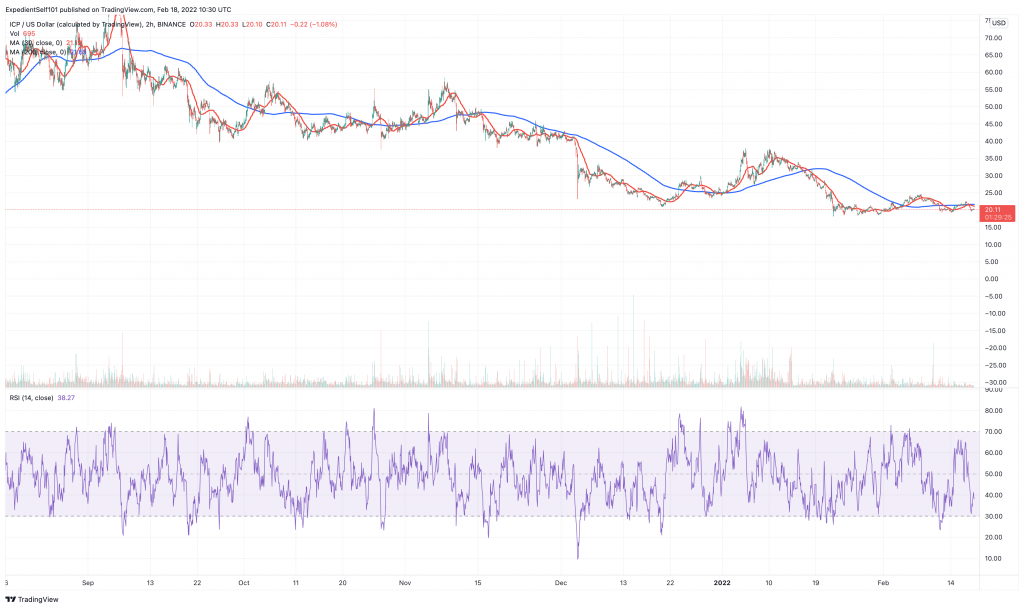This screenshot has height=609, width=1024.
Task: Click the MA (200, close, 0) legend
Action: point(47,52)
